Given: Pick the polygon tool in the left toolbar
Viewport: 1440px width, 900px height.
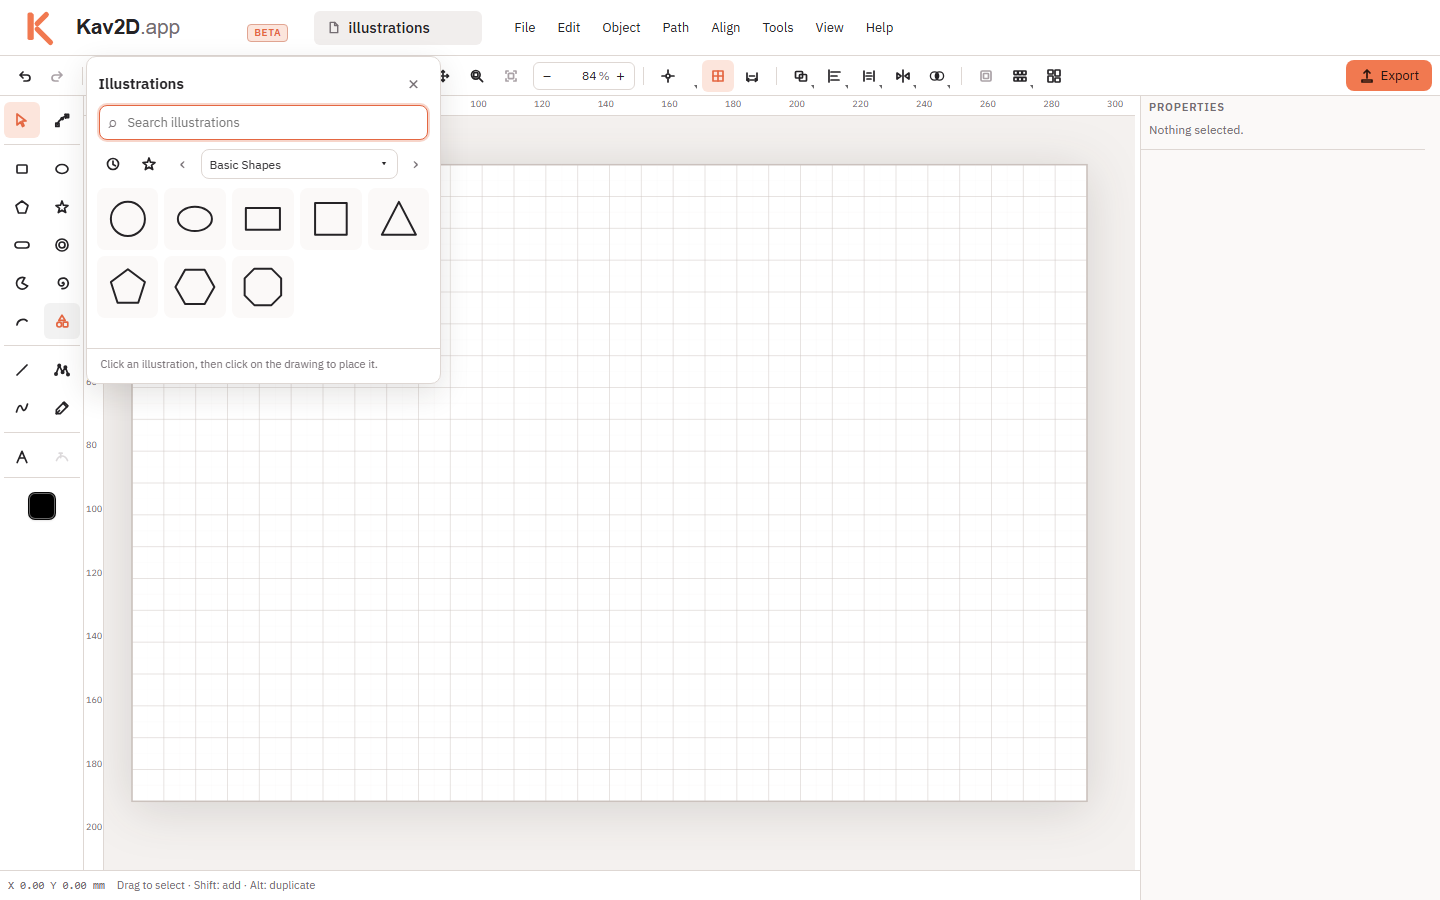Looking at the screenshot, I should tap(22, 207).
